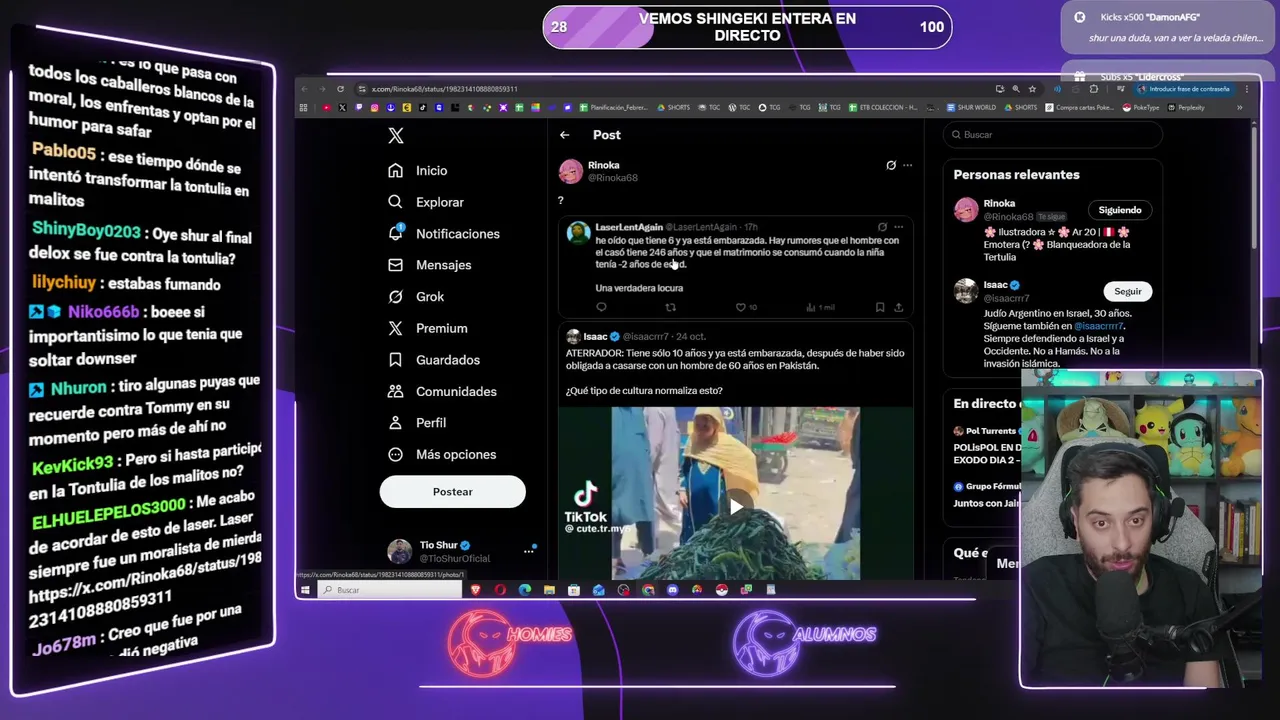Open browser menu with three dots
This screenshot has width=1280, height=720.
tap(1246, 89)
